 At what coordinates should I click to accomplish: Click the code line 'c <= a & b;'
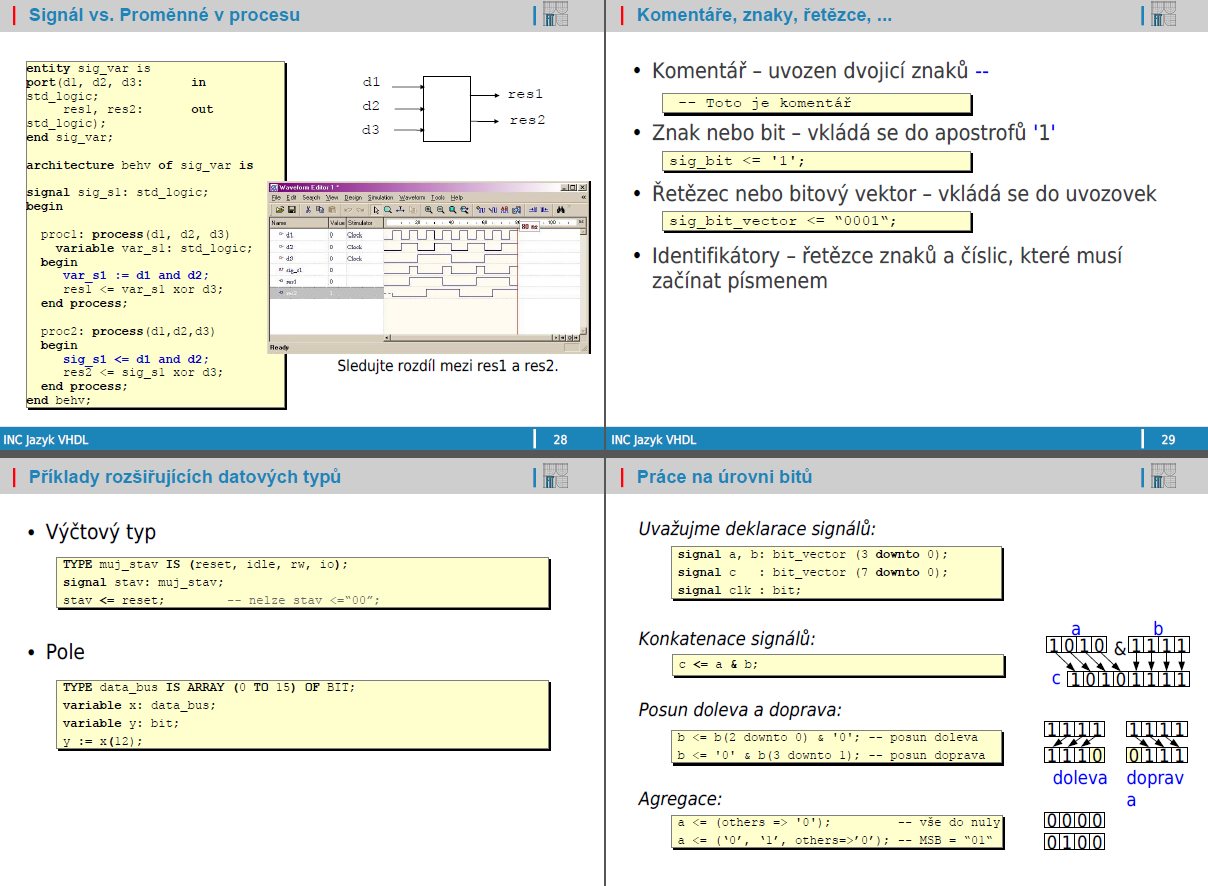click(719, 665)
